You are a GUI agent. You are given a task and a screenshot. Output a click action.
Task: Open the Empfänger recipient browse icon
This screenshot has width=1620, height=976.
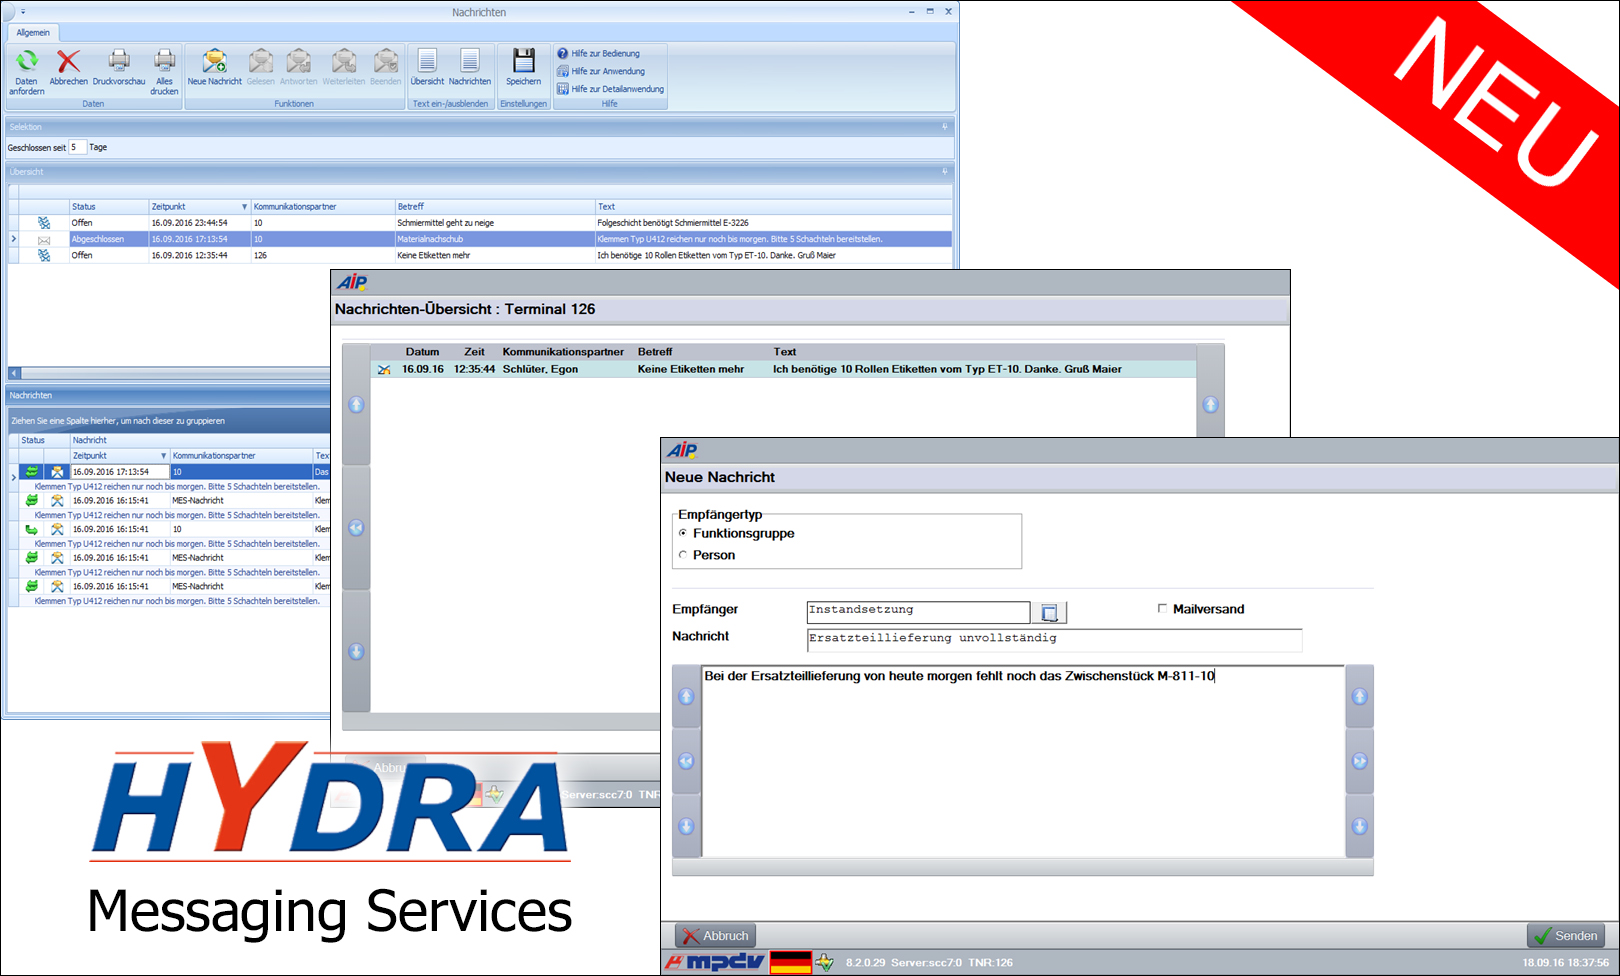pyautogui.click(x=1049, y=611)
